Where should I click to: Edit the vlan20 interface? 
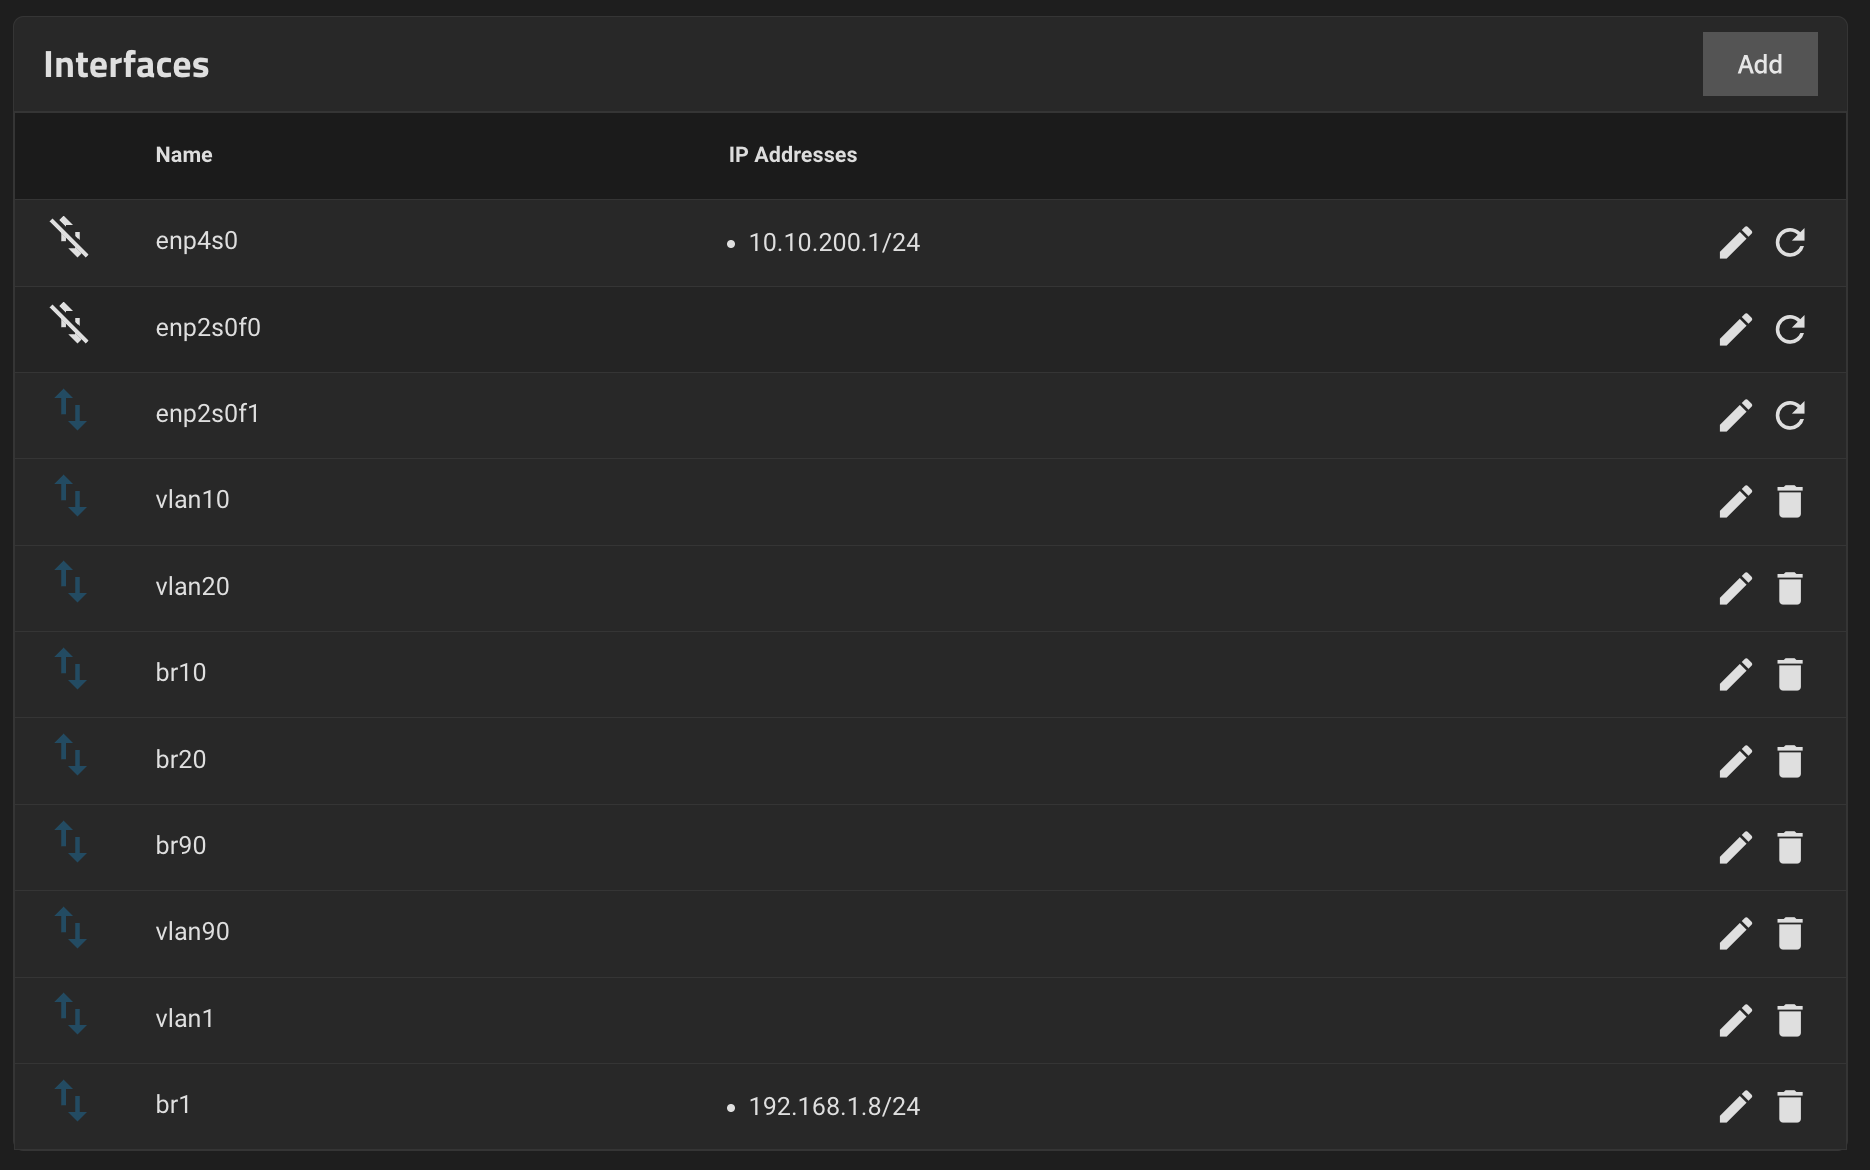click(x=1735, y=588)
